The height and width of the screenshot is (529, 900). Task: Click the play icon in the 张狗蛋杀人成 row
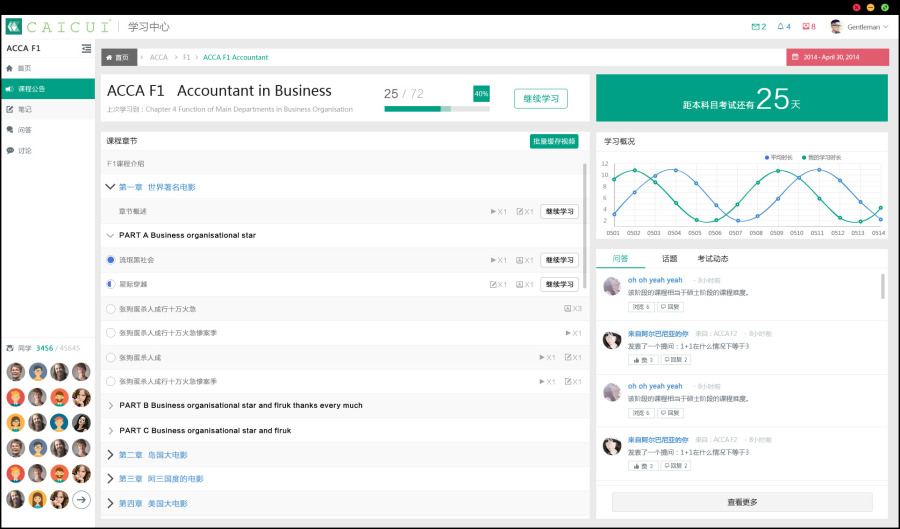coord(542,357)
